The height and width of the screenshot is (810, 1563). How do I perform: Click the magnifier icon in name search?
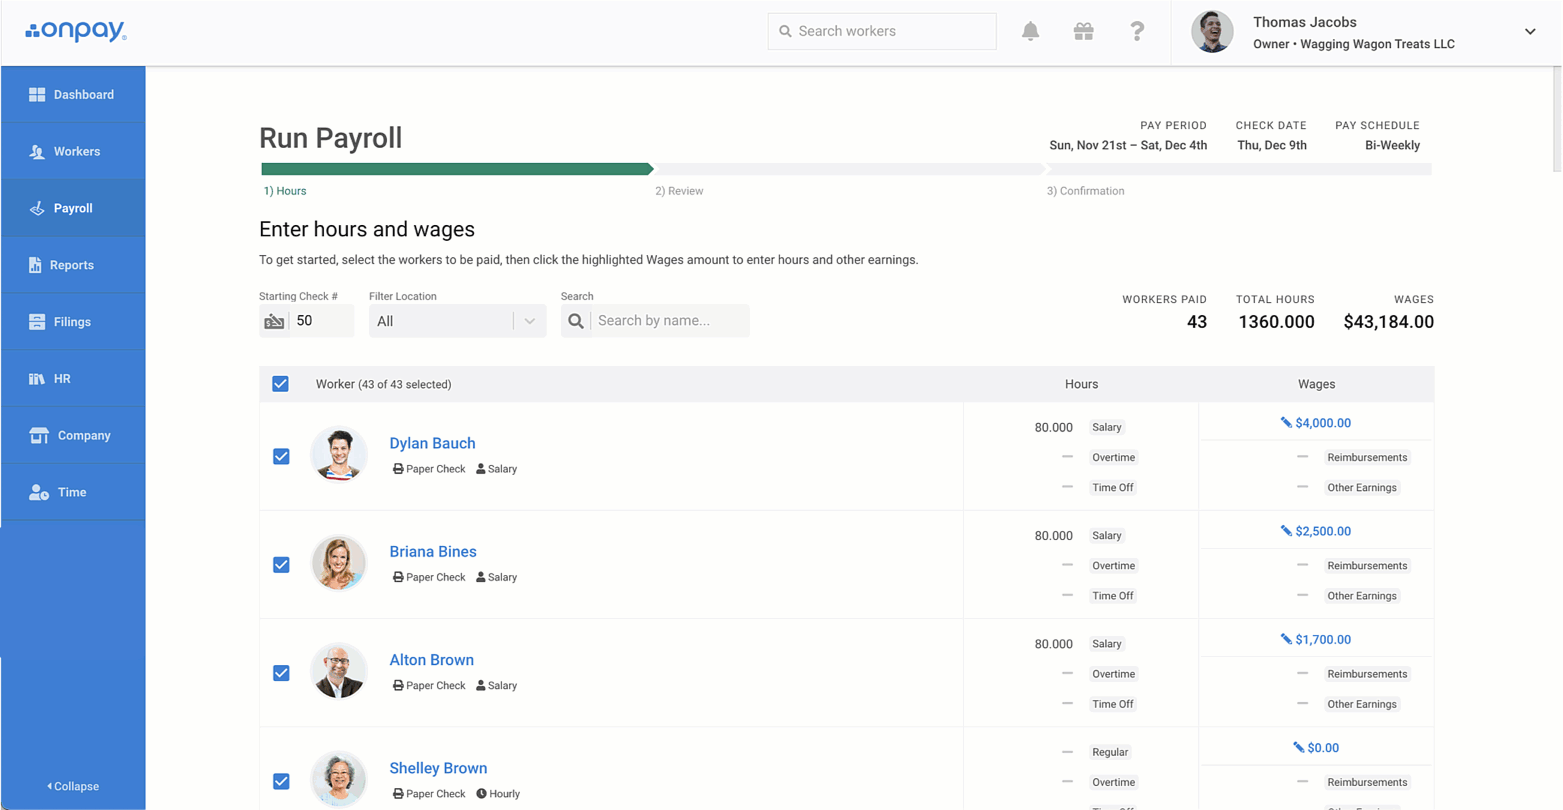click(x=576, y=321)
